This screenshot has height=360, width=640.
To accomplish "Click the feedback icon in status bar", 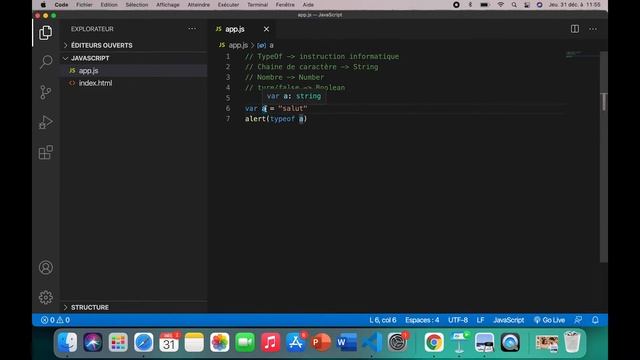I will click(x=578, y=320).
